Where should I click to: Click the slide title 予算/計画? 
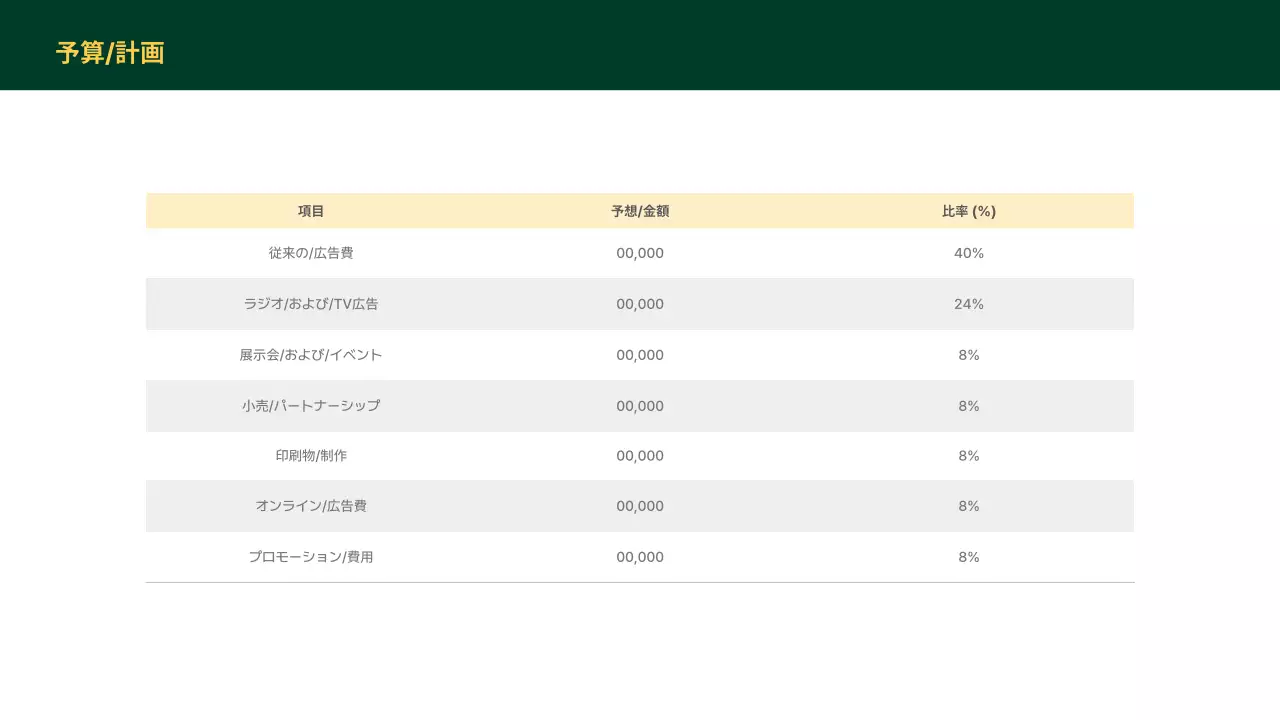point(110,53)
